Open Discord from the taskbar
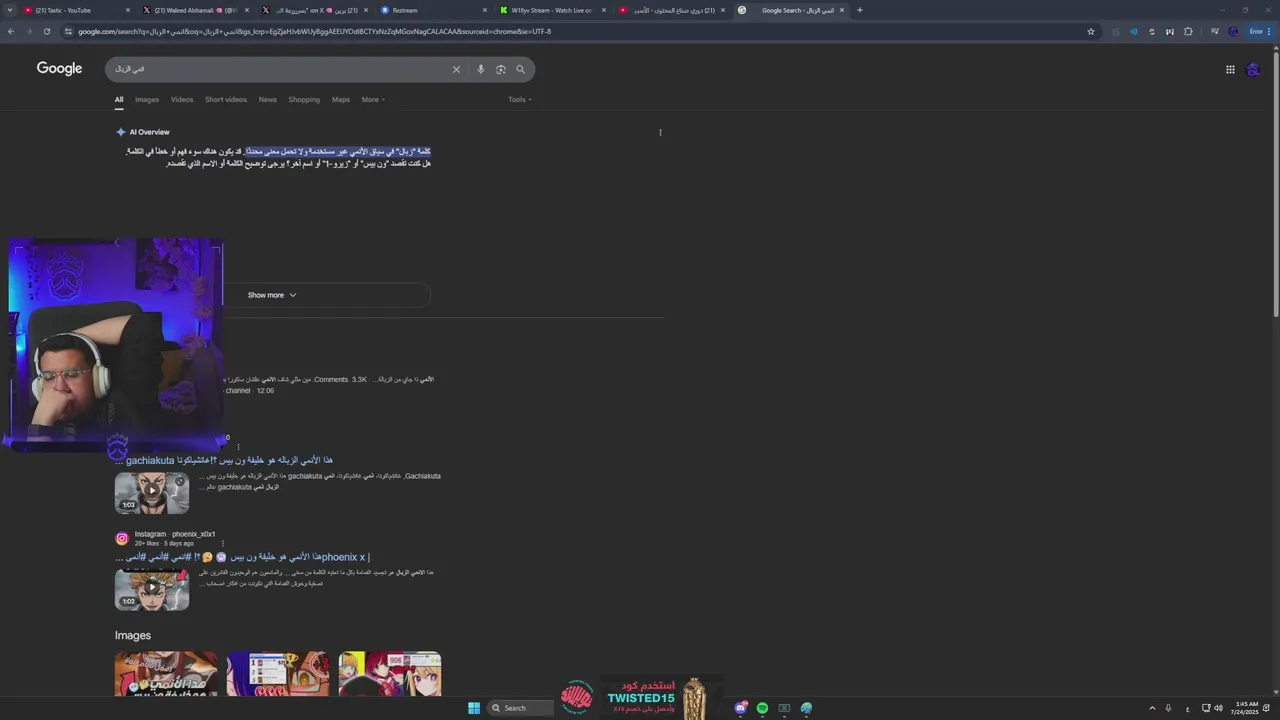The image size is (1280, 720). pyautogui.click(x=741, y=708)
